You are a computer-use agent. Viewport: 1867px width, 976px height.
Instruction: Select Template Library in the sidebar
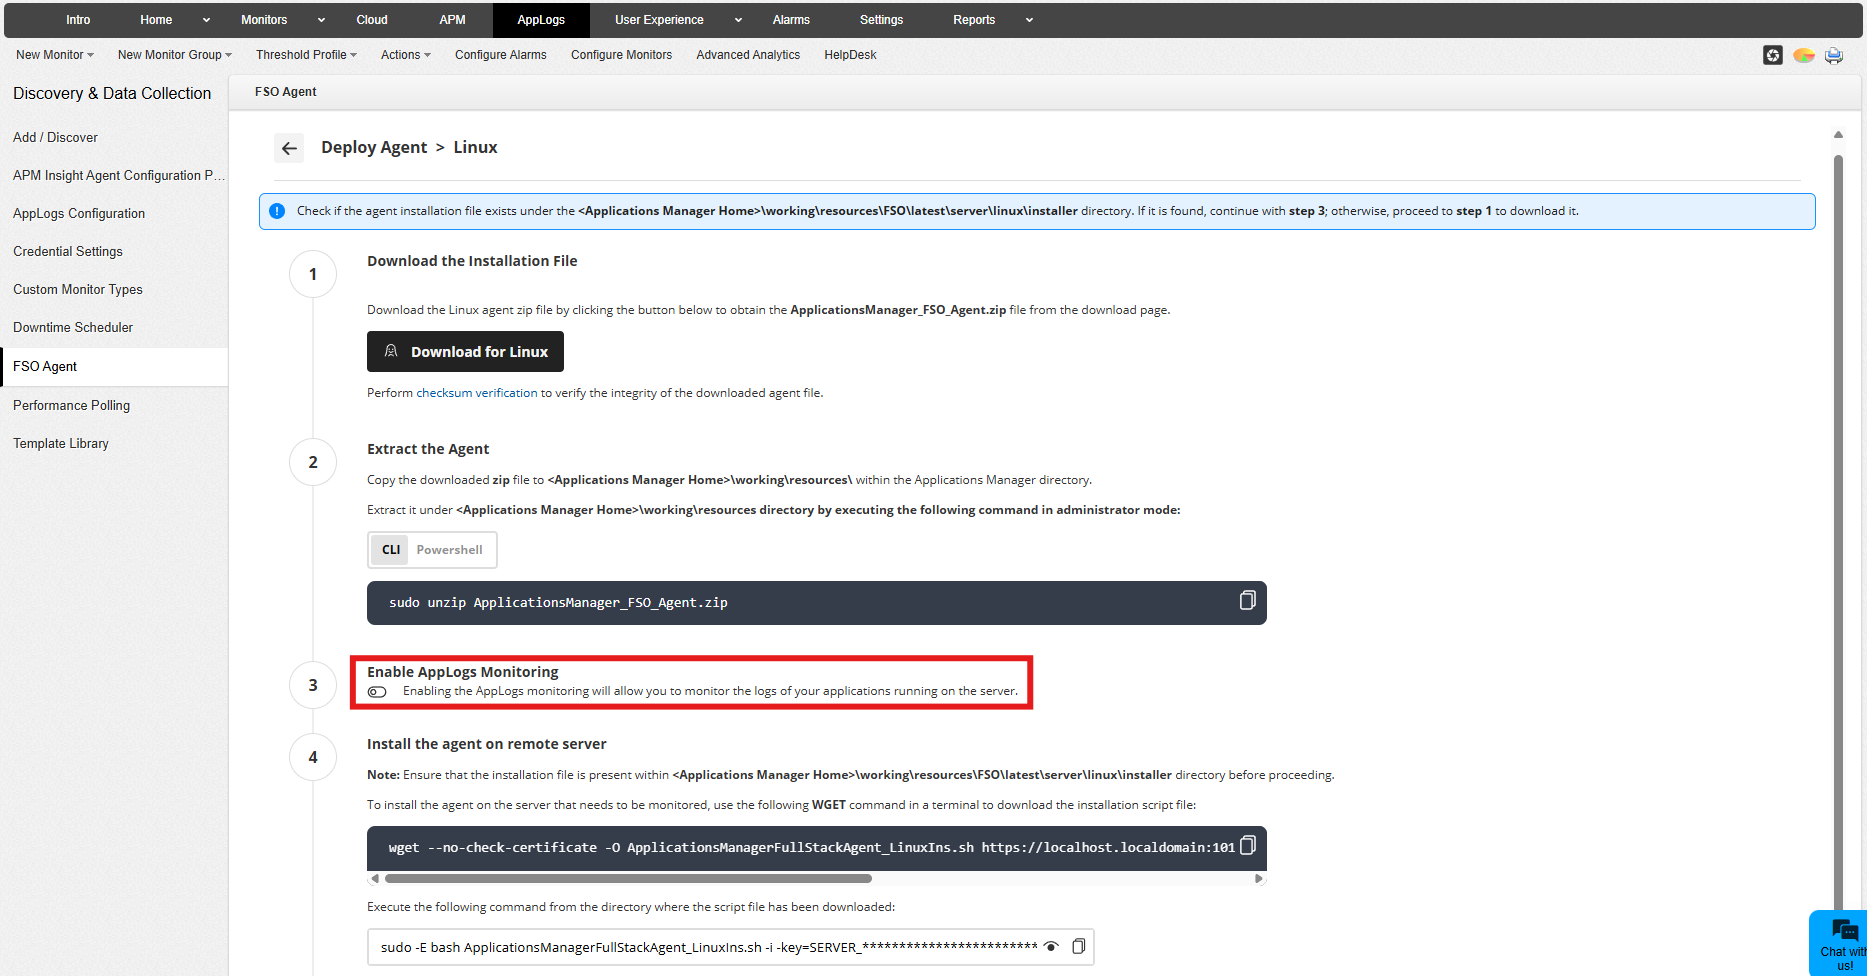[x=61, y=443]
